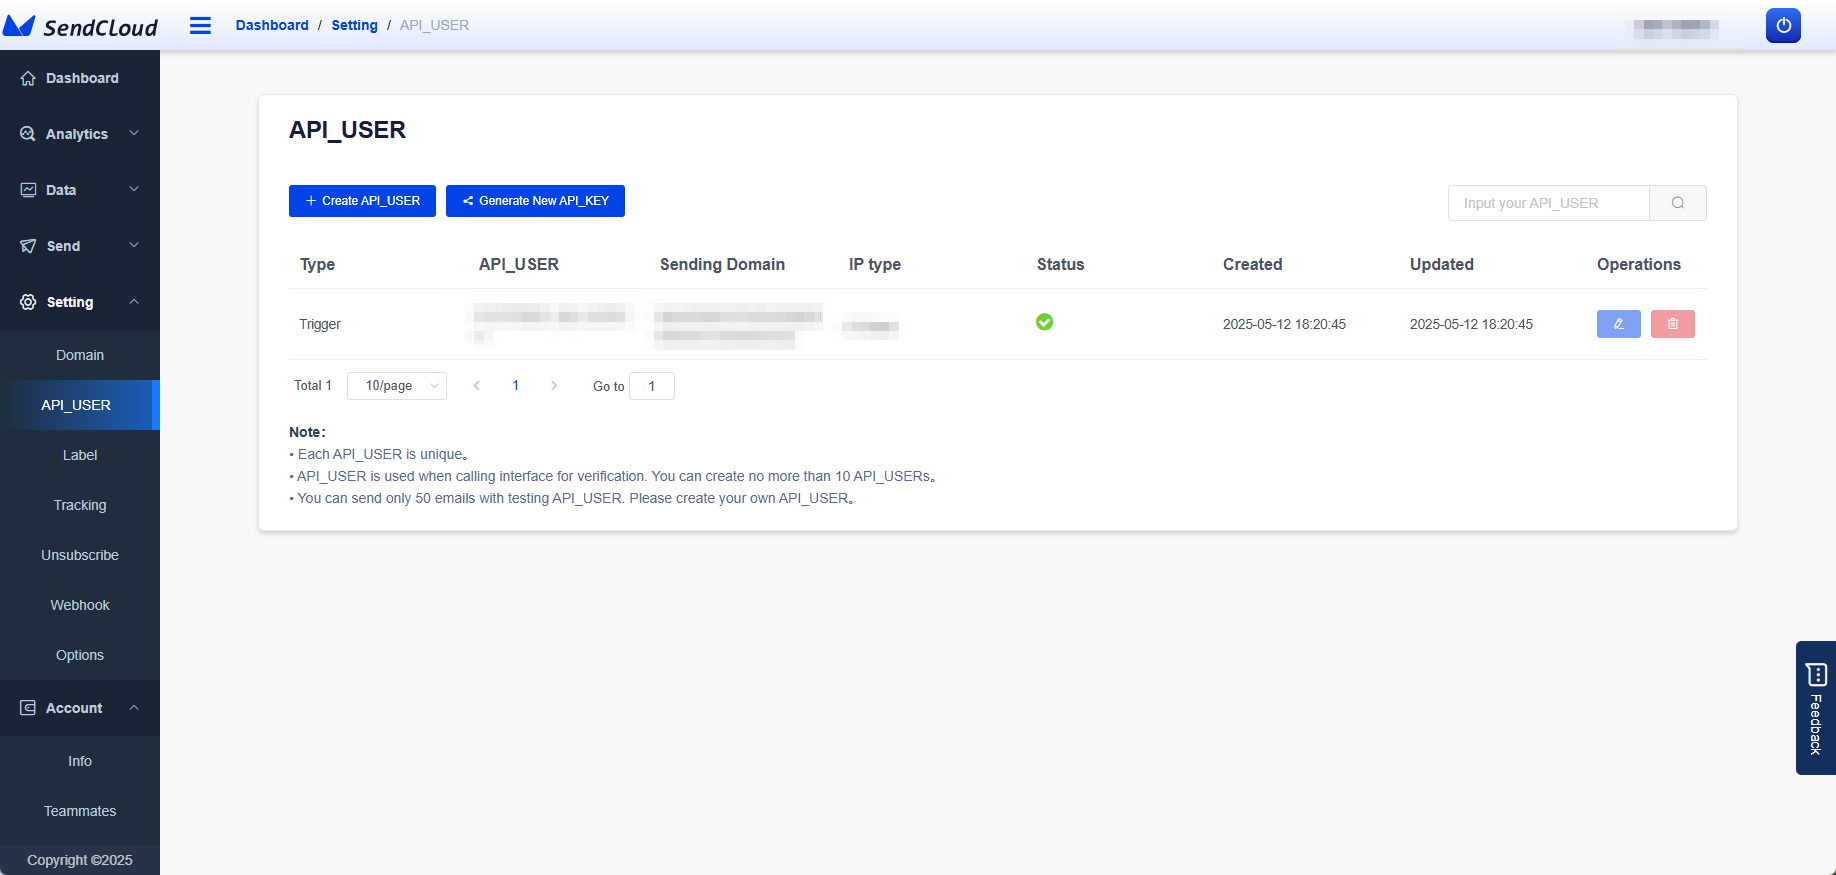Collapse the Account menu chevron
The image size is (1836, 875).
tap(134, 707)
